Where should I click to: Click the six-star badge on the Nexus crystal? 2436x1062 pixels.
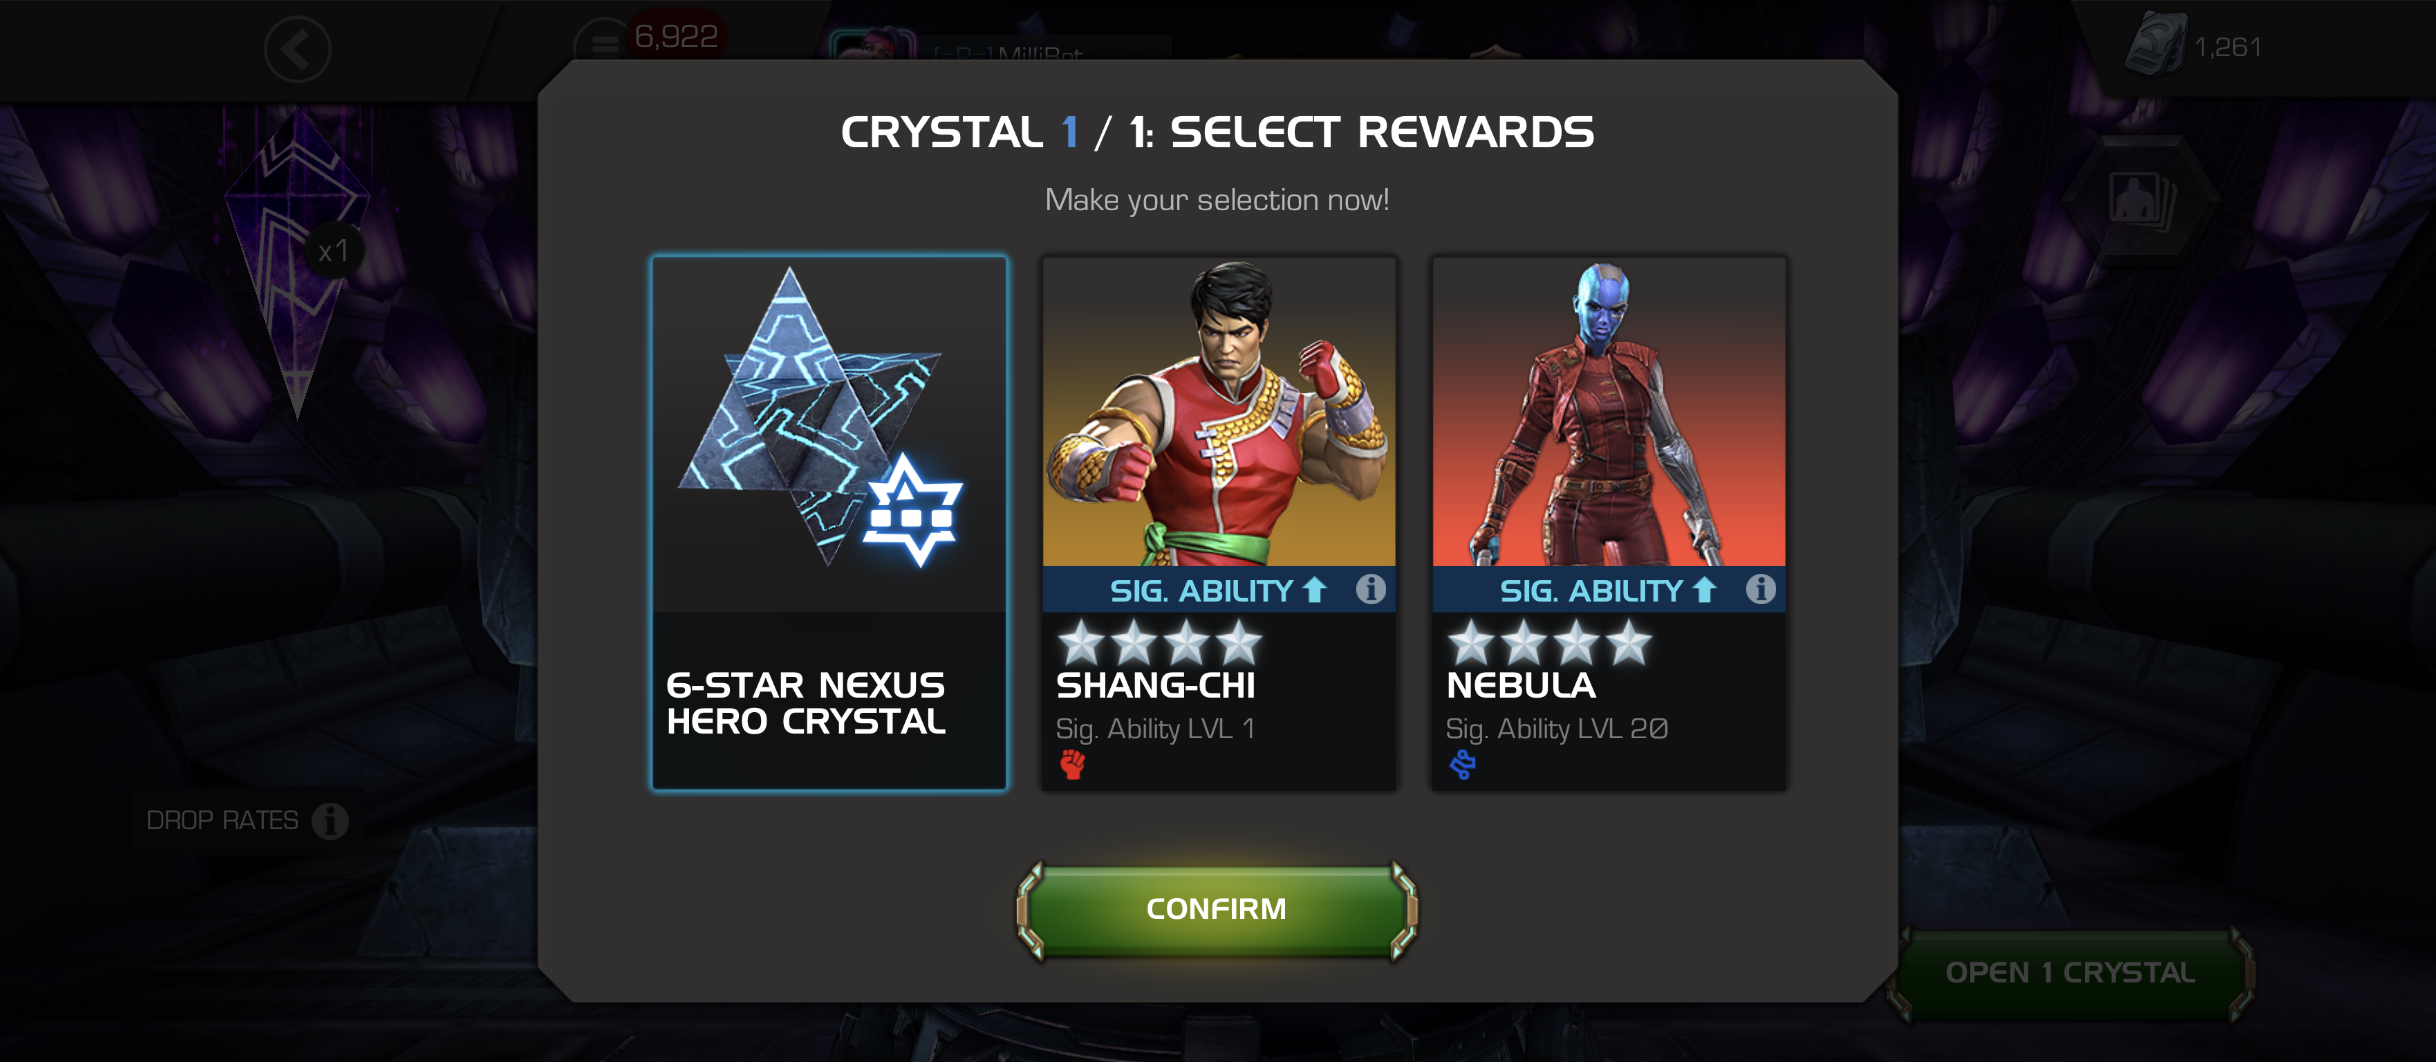pyautogui.click(x=912, y=510)
